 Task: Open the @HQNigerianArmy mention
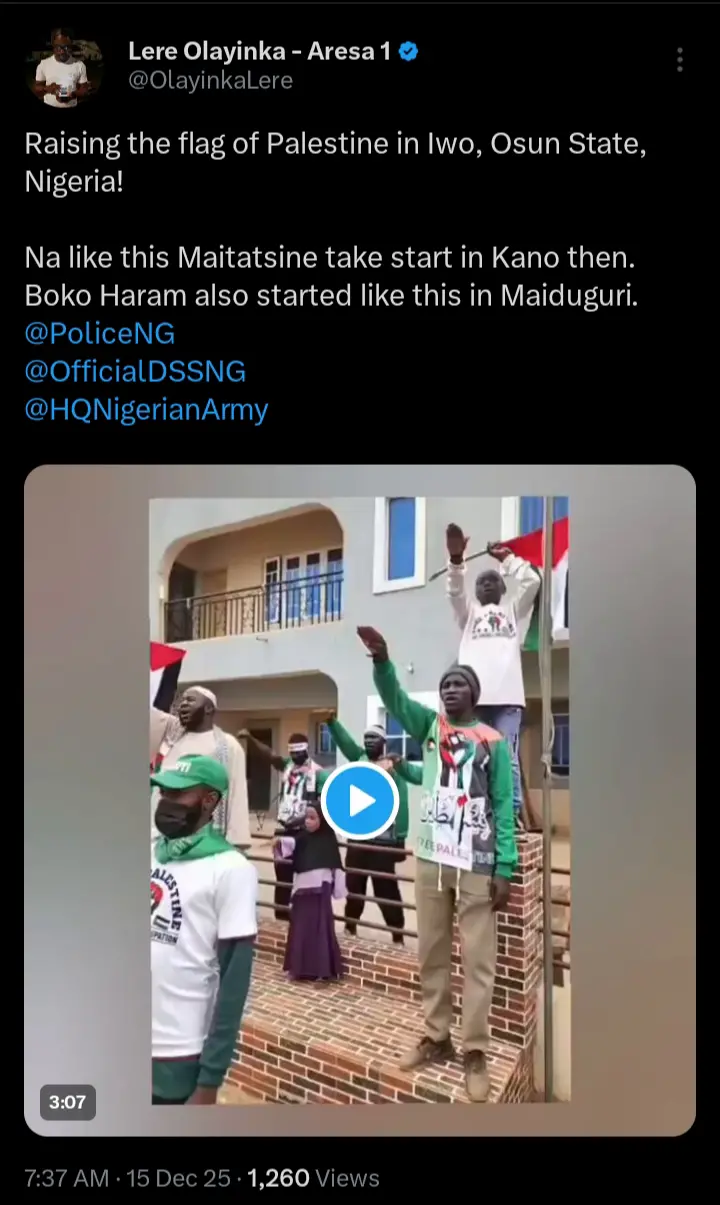point(146,410)
